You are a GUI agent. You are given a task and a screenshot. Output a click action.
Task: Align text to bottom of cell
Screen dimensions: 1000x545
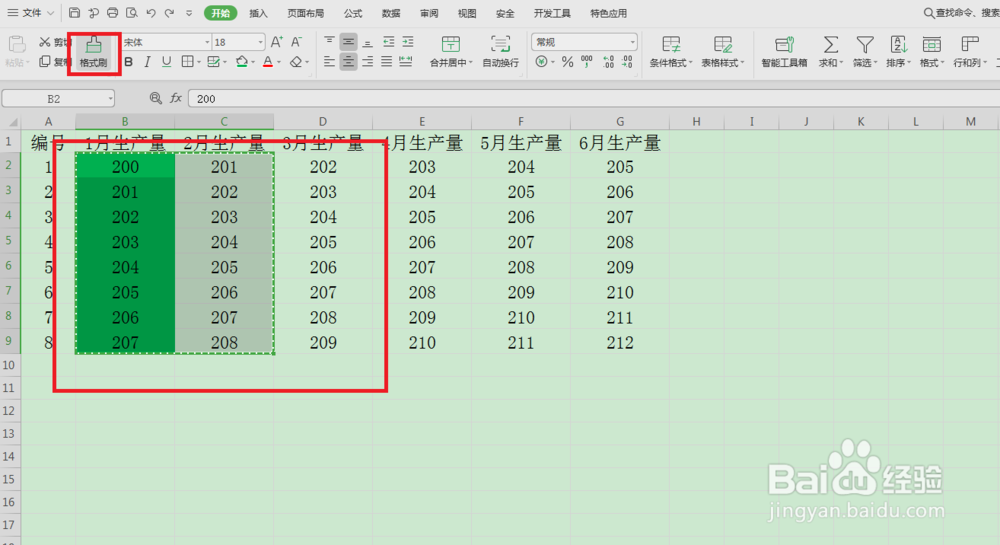point(367,42)
